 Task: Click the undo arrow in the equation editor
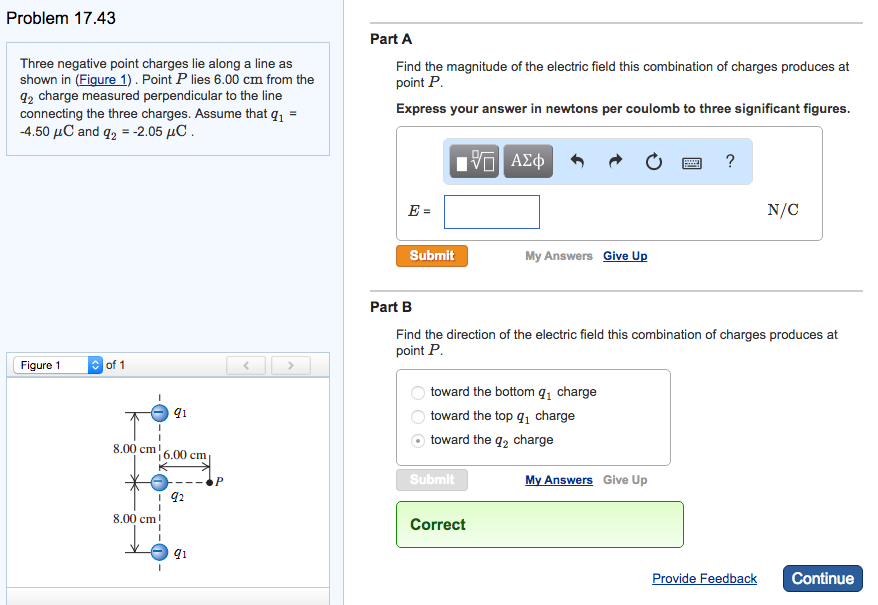578,161
